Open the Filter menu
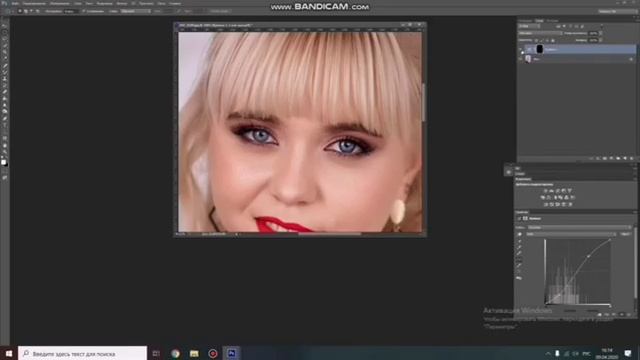640x360 pixels. click(122, 3)
